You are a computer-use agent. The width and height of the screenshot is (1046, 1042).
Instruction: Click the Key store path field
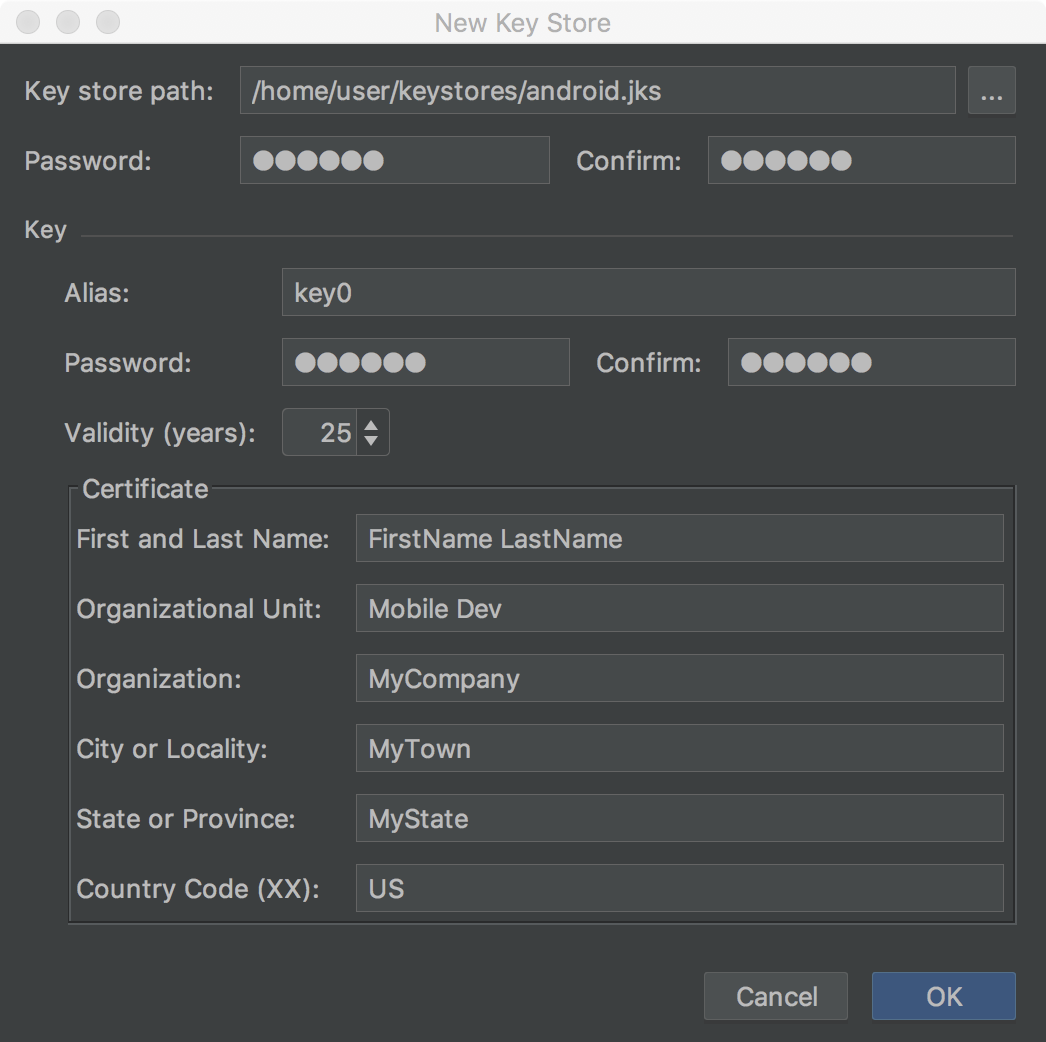point(597,91)
